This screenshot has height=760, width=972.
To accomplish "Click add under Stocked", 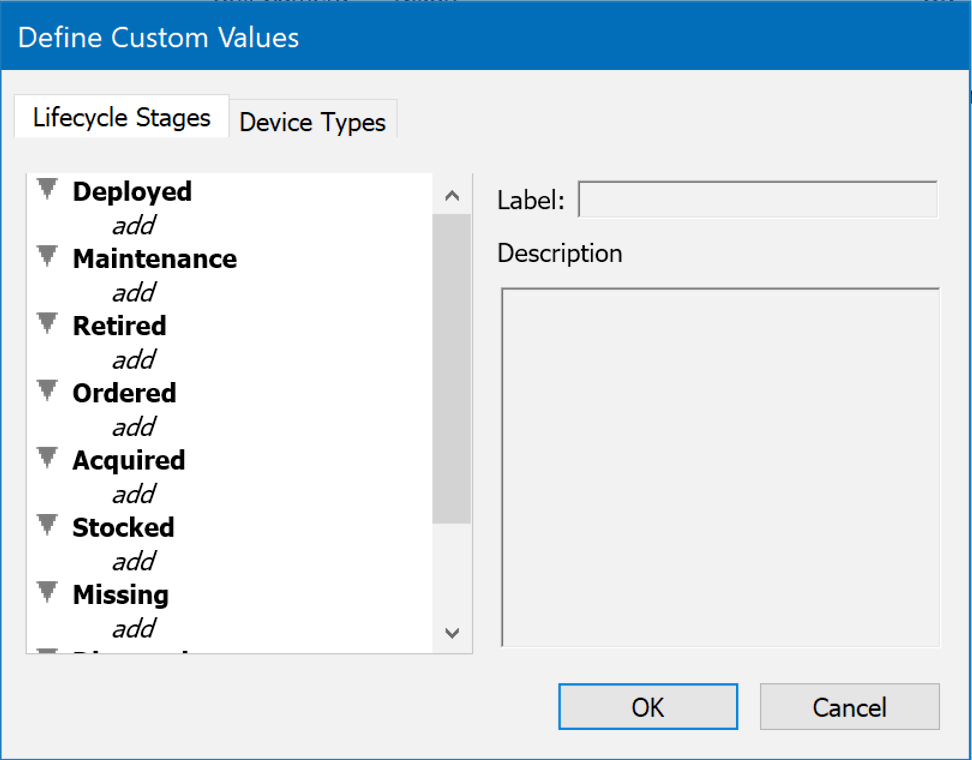I will pyautogui.click(x=133, y=560).
